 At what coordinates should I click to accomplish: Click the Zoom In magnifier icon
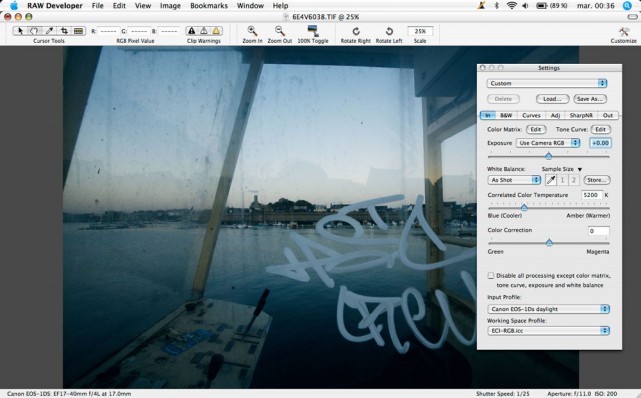tap(252, 31)
